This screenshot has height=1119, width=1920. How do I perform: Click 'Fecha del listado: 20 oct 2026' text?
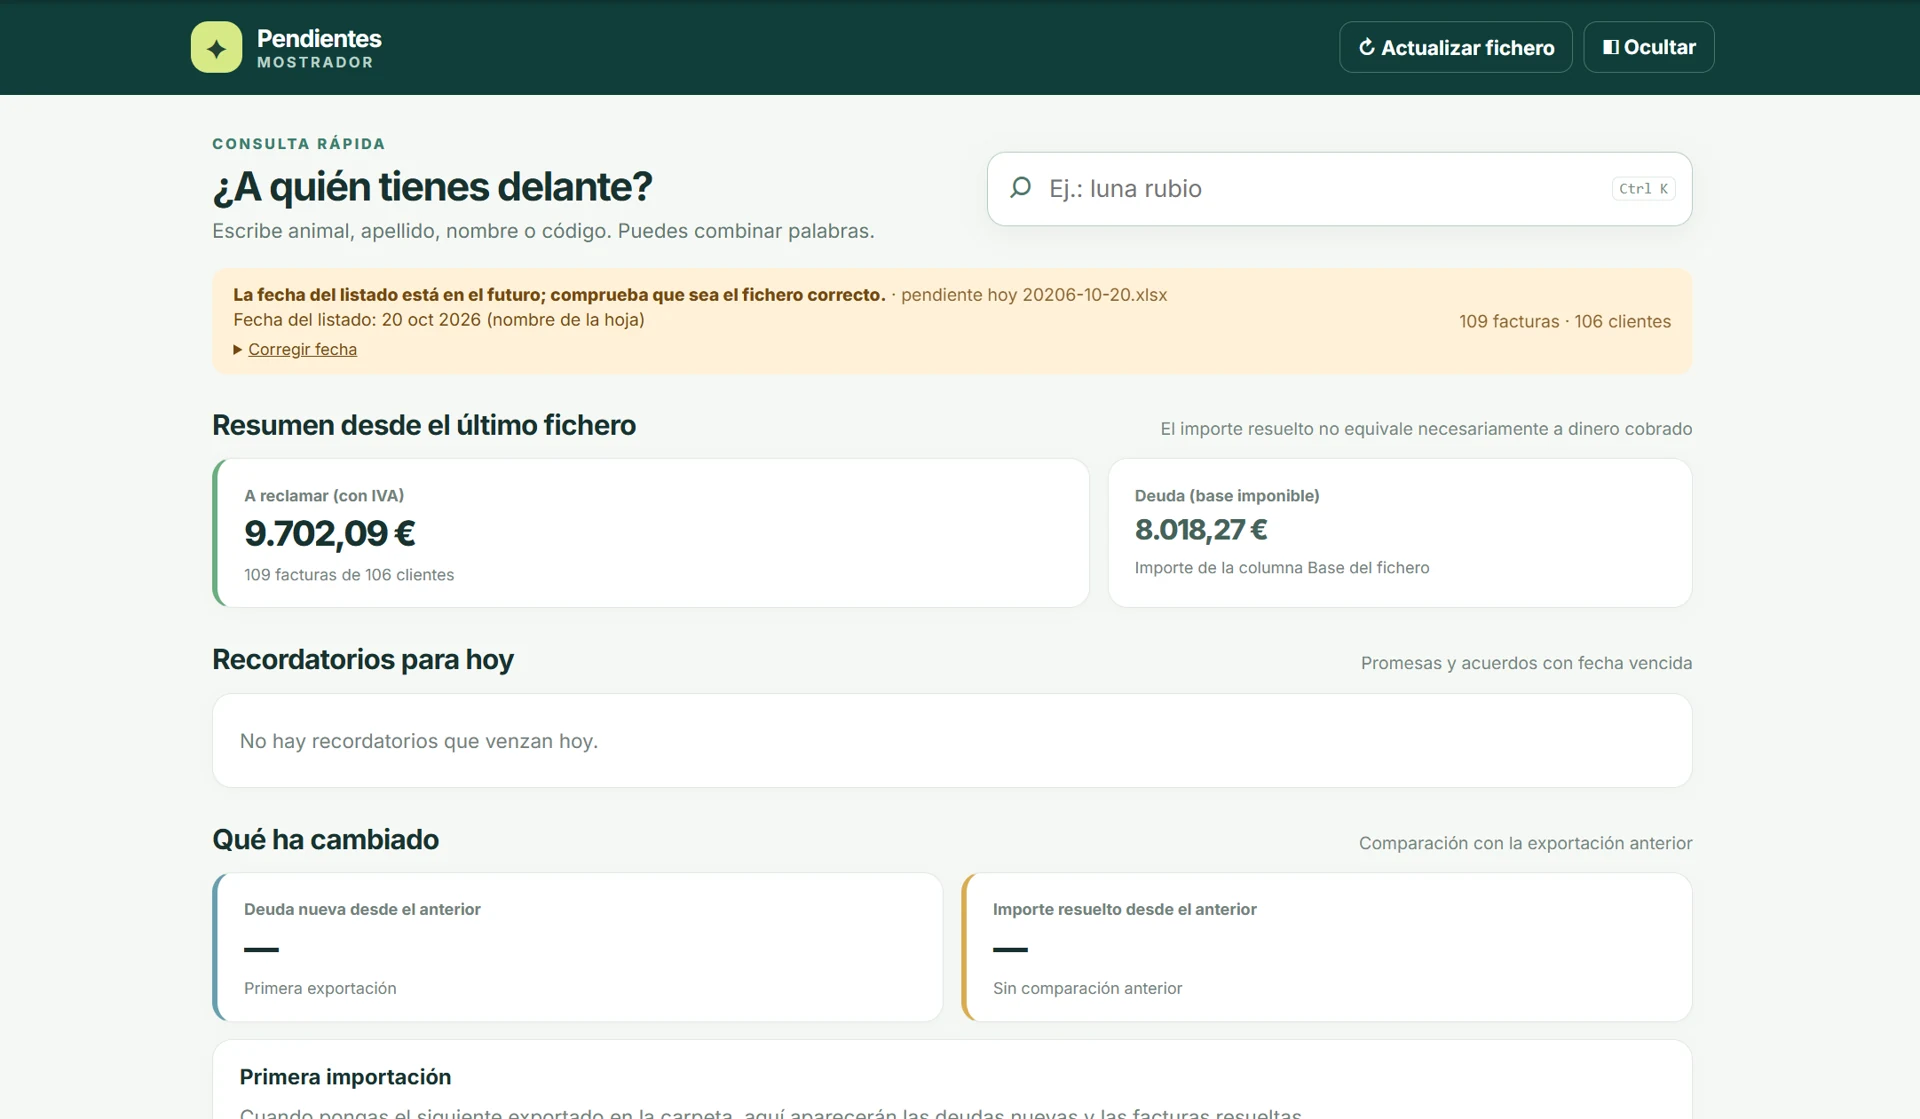pyautogui.click(x=357, y=320)
